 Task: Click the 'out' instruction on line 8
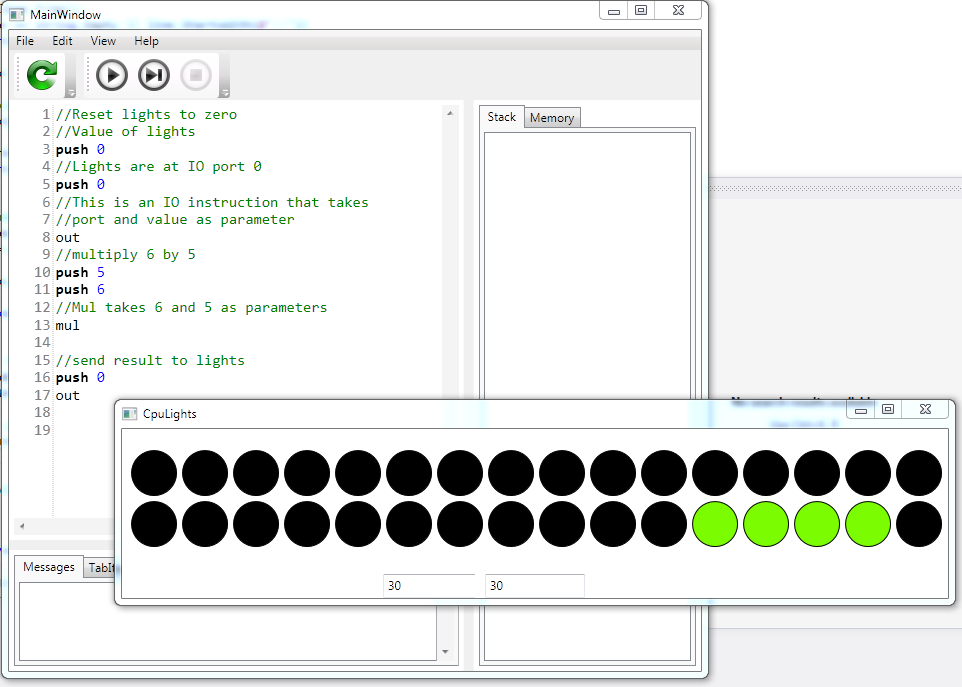point(67,237)
